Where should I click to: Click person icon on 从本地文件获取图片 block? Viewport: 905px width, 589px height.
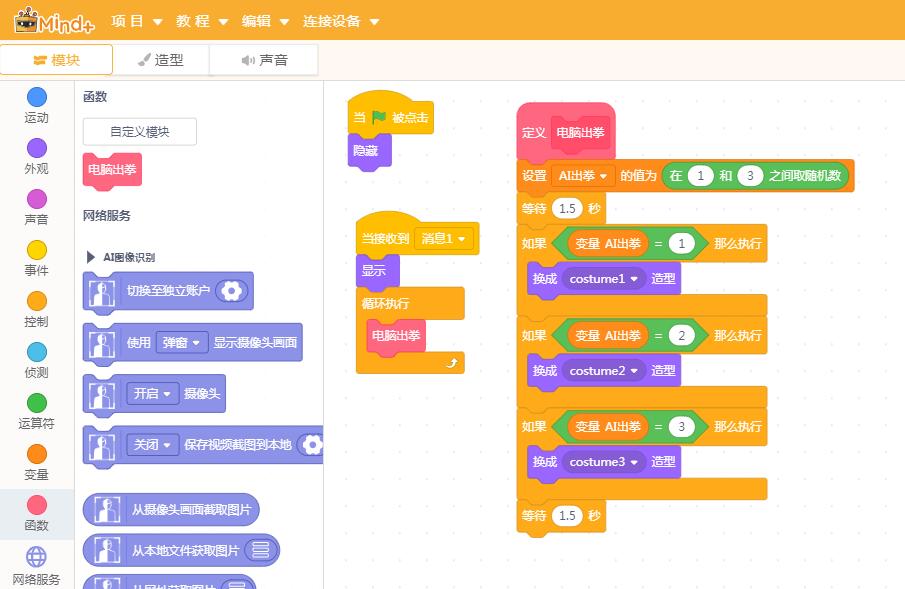pyautogui.click(x=107, y=550)
